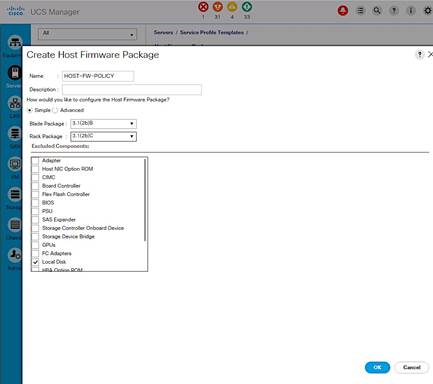Screen dimensions: 433x384
Task: Click the Cisco logo
Action: pos(15,11)
